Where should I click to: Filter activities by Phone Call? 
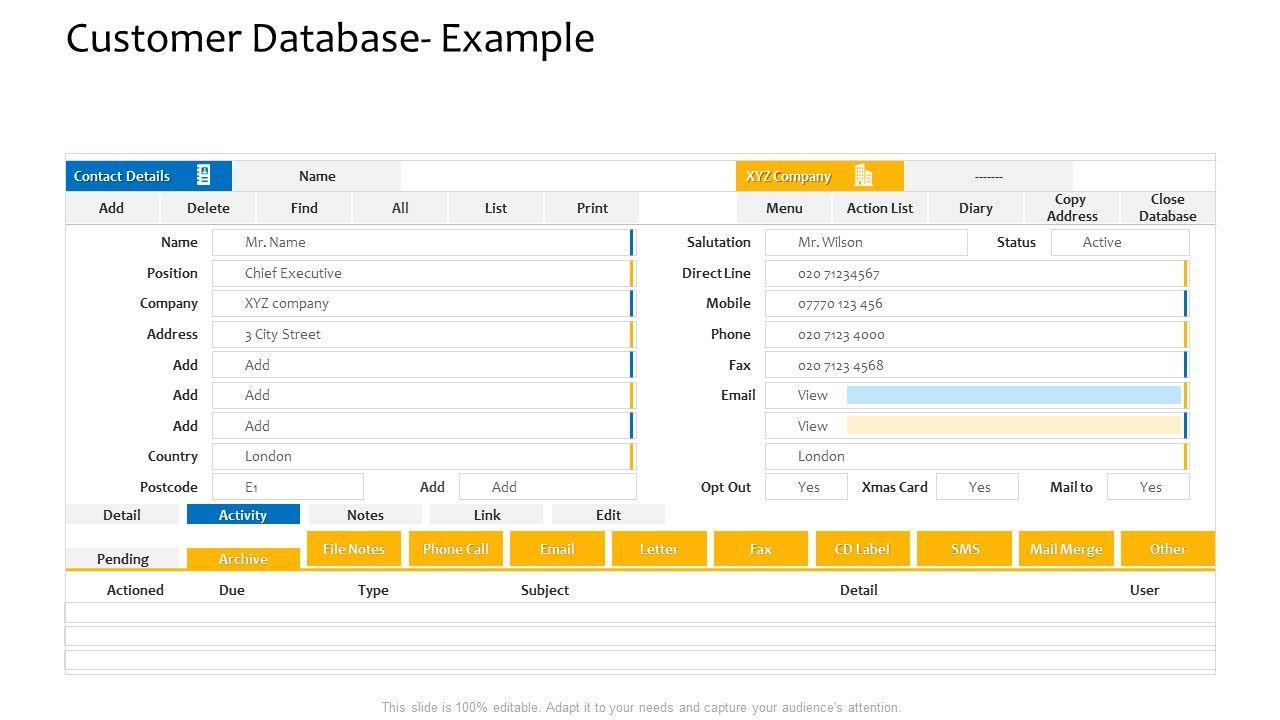456,549
